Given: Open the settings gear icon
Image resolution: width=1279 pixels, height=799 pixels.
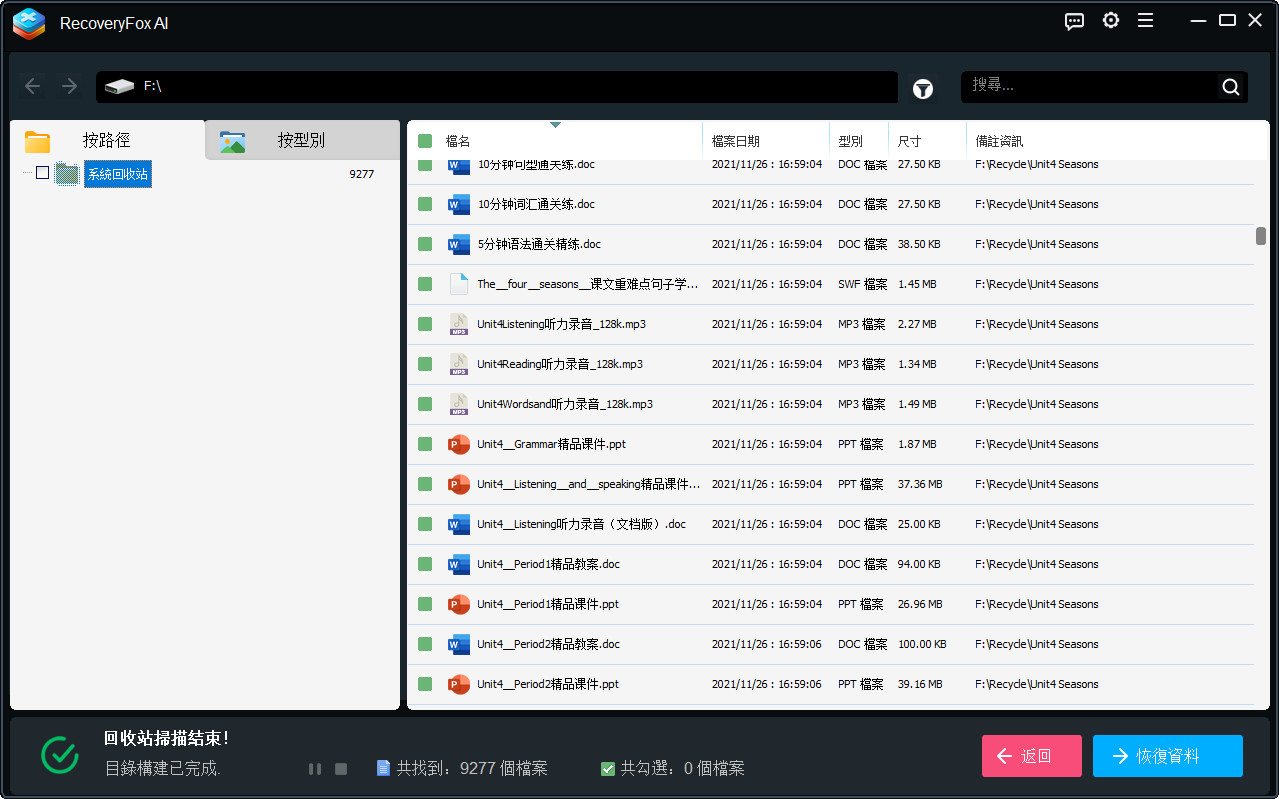Looking at the screenshot, I should pyautogui.click(x=1110, y=20).
